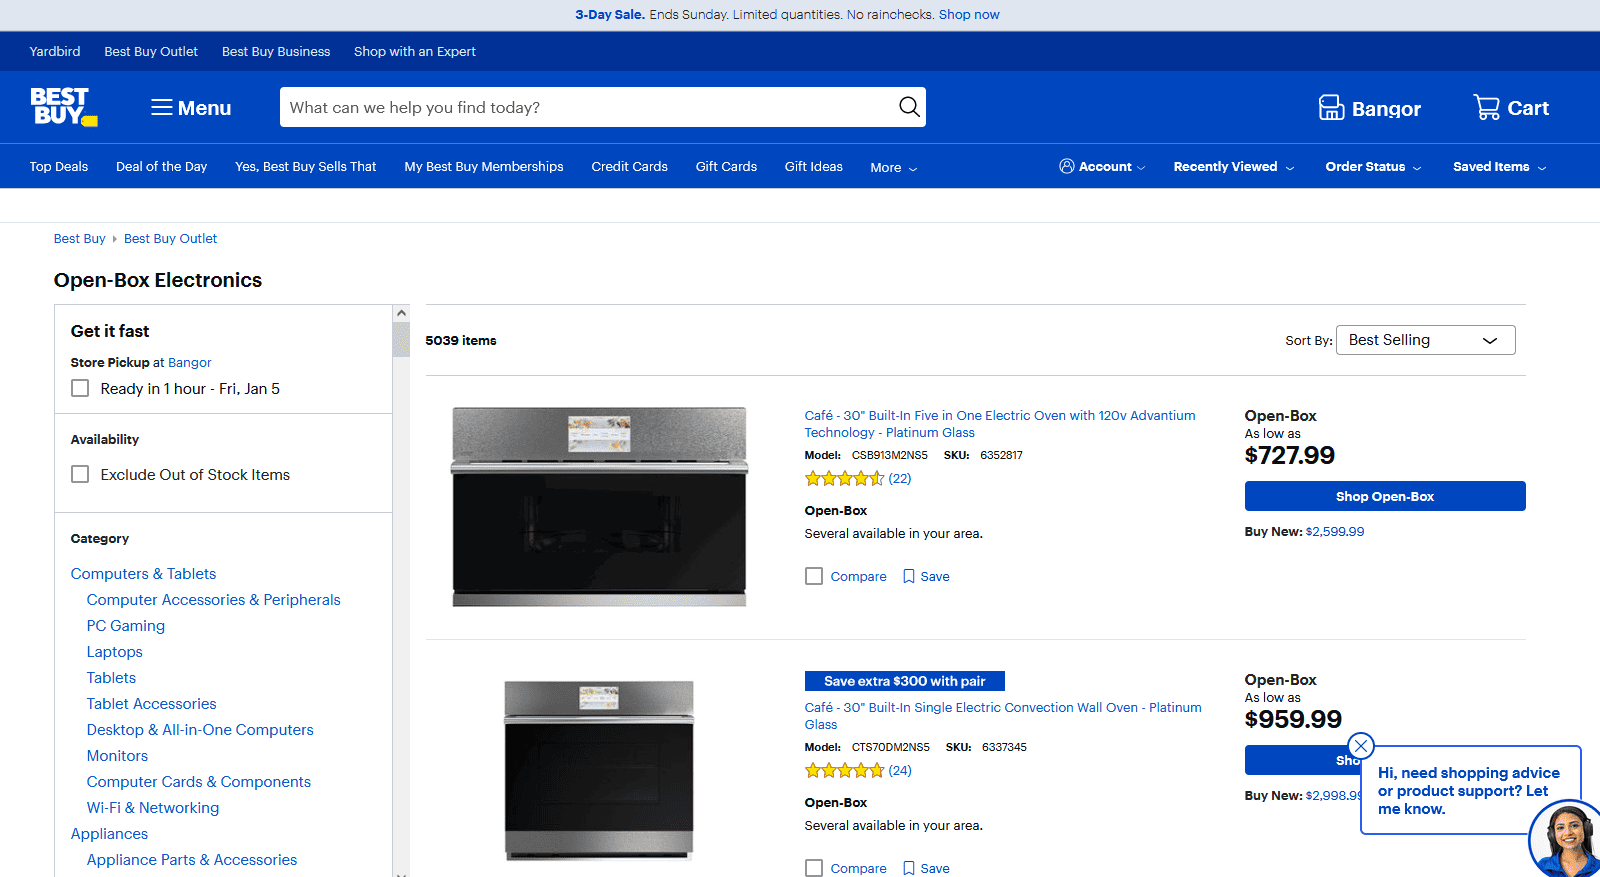Open the Sort By Best Selling dropdown
The image size is (1600, 877).
pyautogui.click(x=1425, y=340)
